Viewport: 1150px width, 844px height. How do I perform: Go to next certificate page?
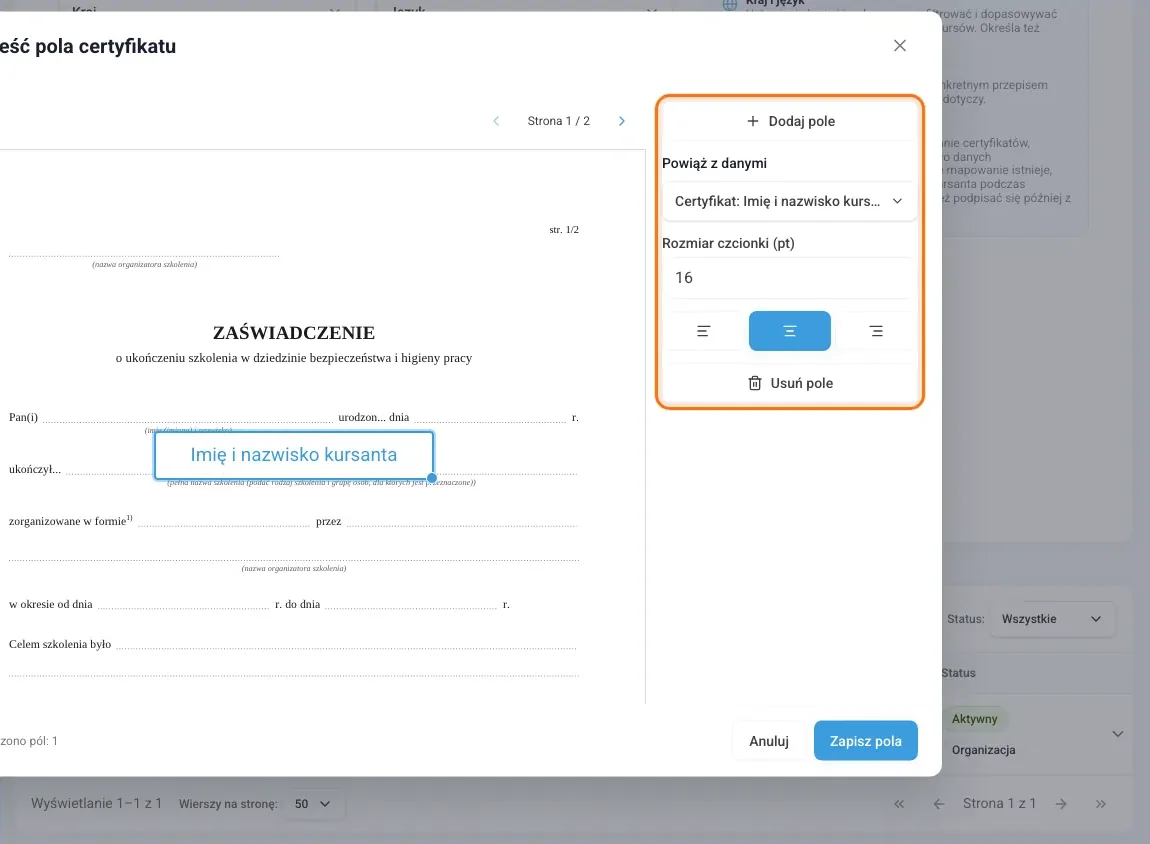point(622,121)
